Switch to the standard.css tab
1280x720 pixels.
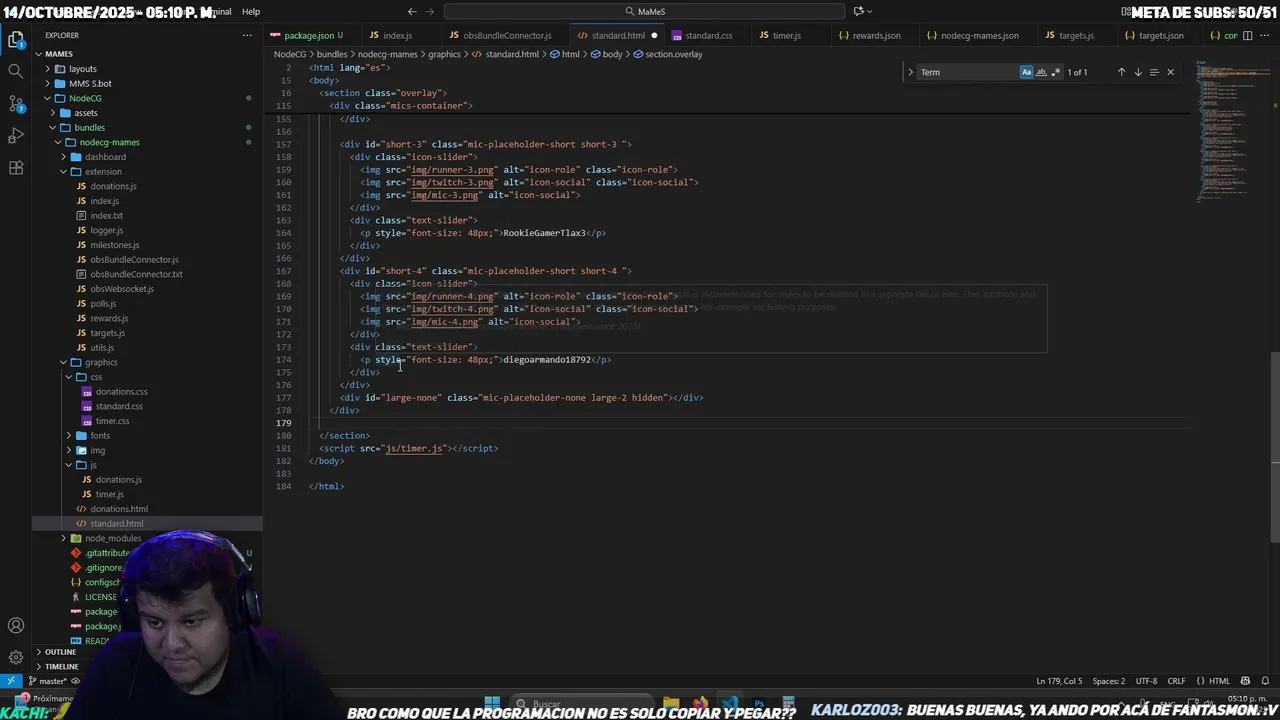pyautogui.click(x=709, y=35)
